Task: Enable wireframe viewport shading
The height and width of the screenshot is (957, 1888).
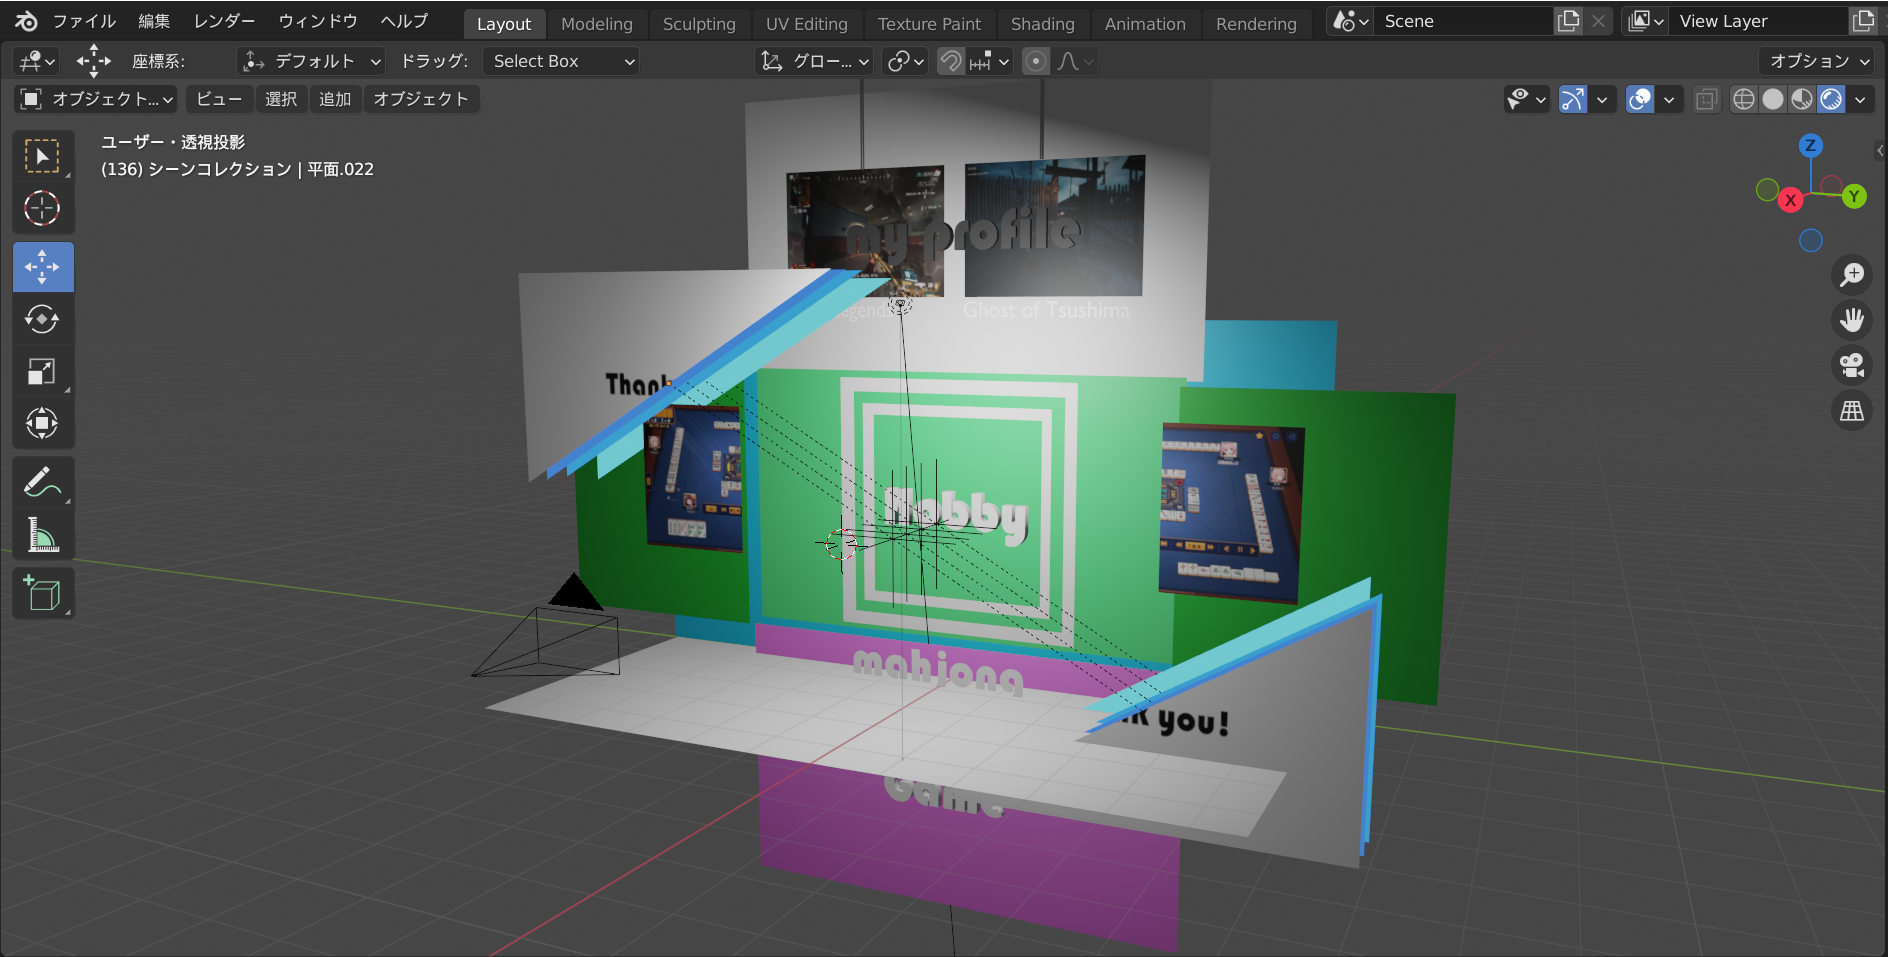Action: point(1743,99)
